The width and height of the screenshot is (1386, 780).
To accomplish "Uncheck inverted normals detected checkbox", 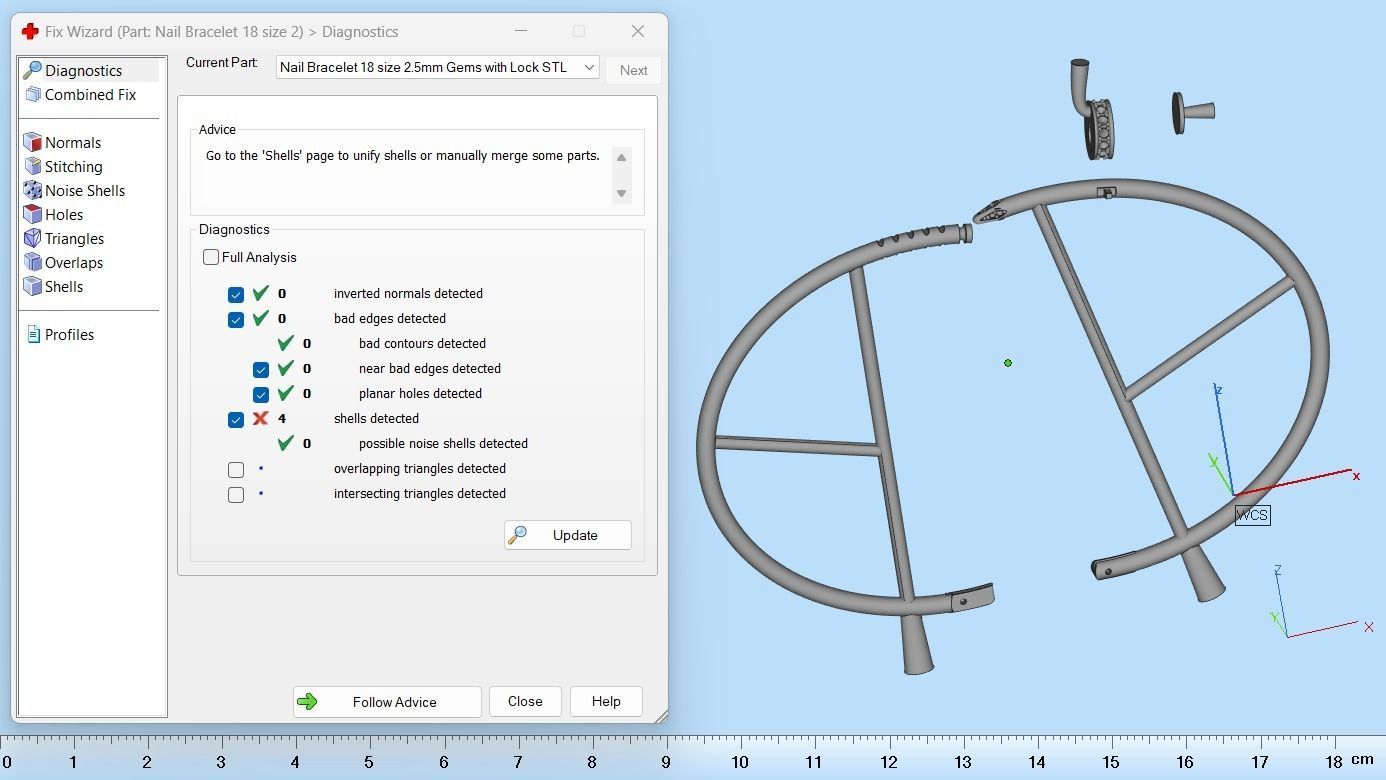I will 236,294.
